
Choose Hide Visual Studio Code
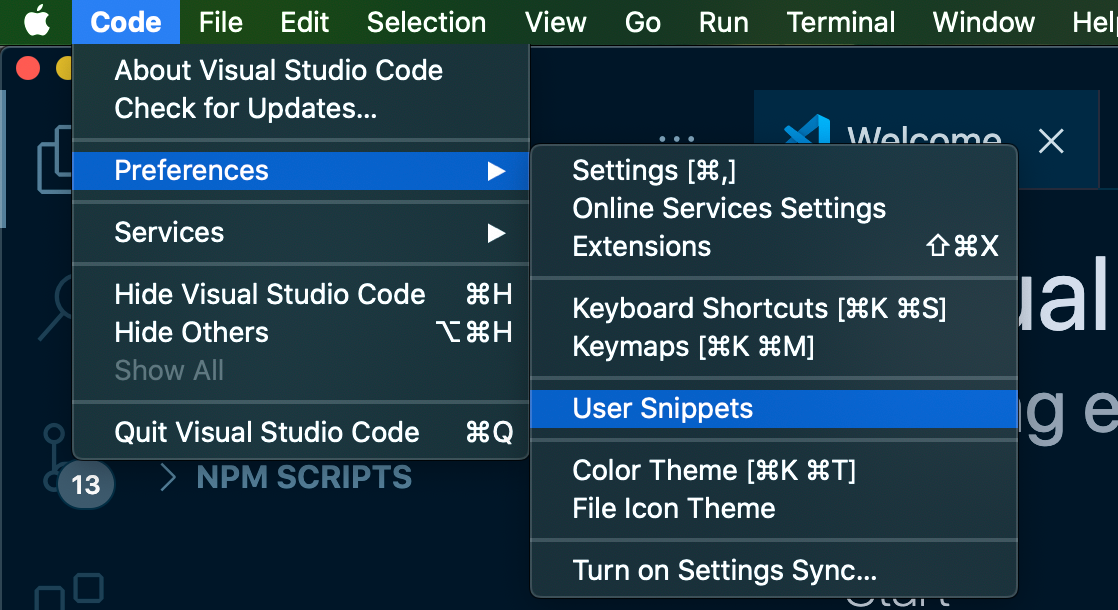pyautogui.click(x=300, y=294)
